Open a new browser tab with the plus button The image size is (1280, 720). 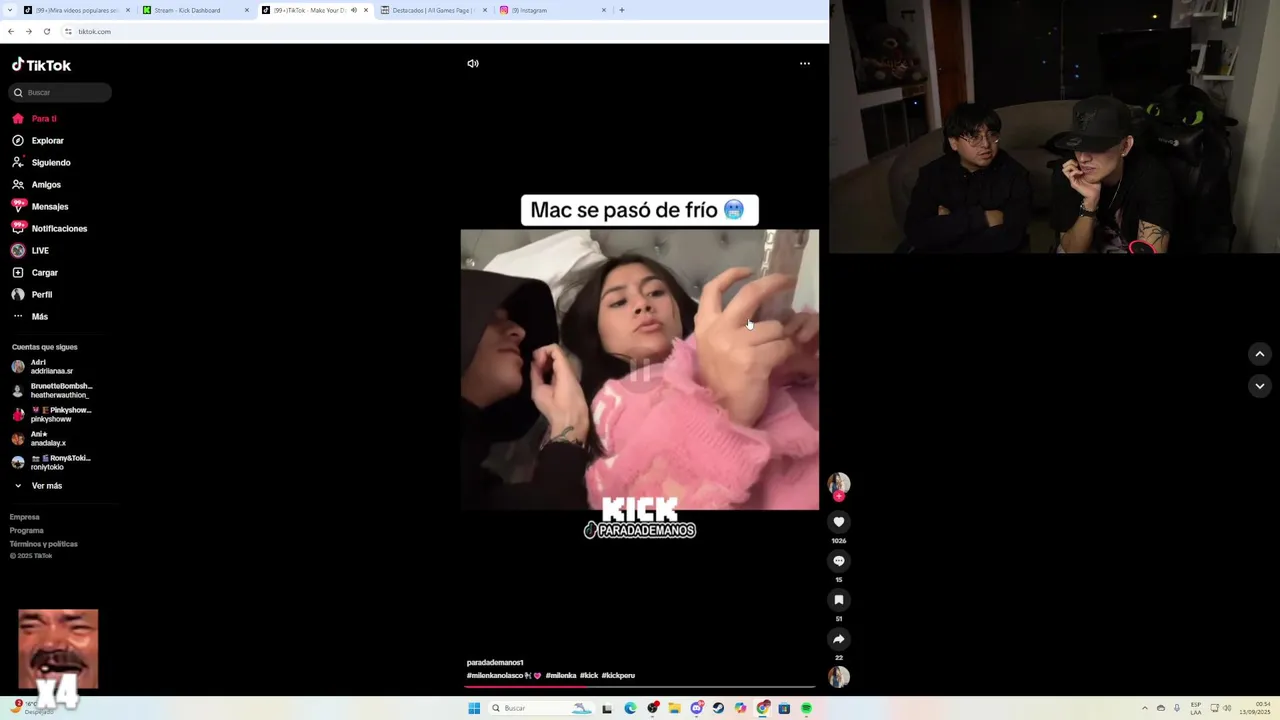click(622, 10)
